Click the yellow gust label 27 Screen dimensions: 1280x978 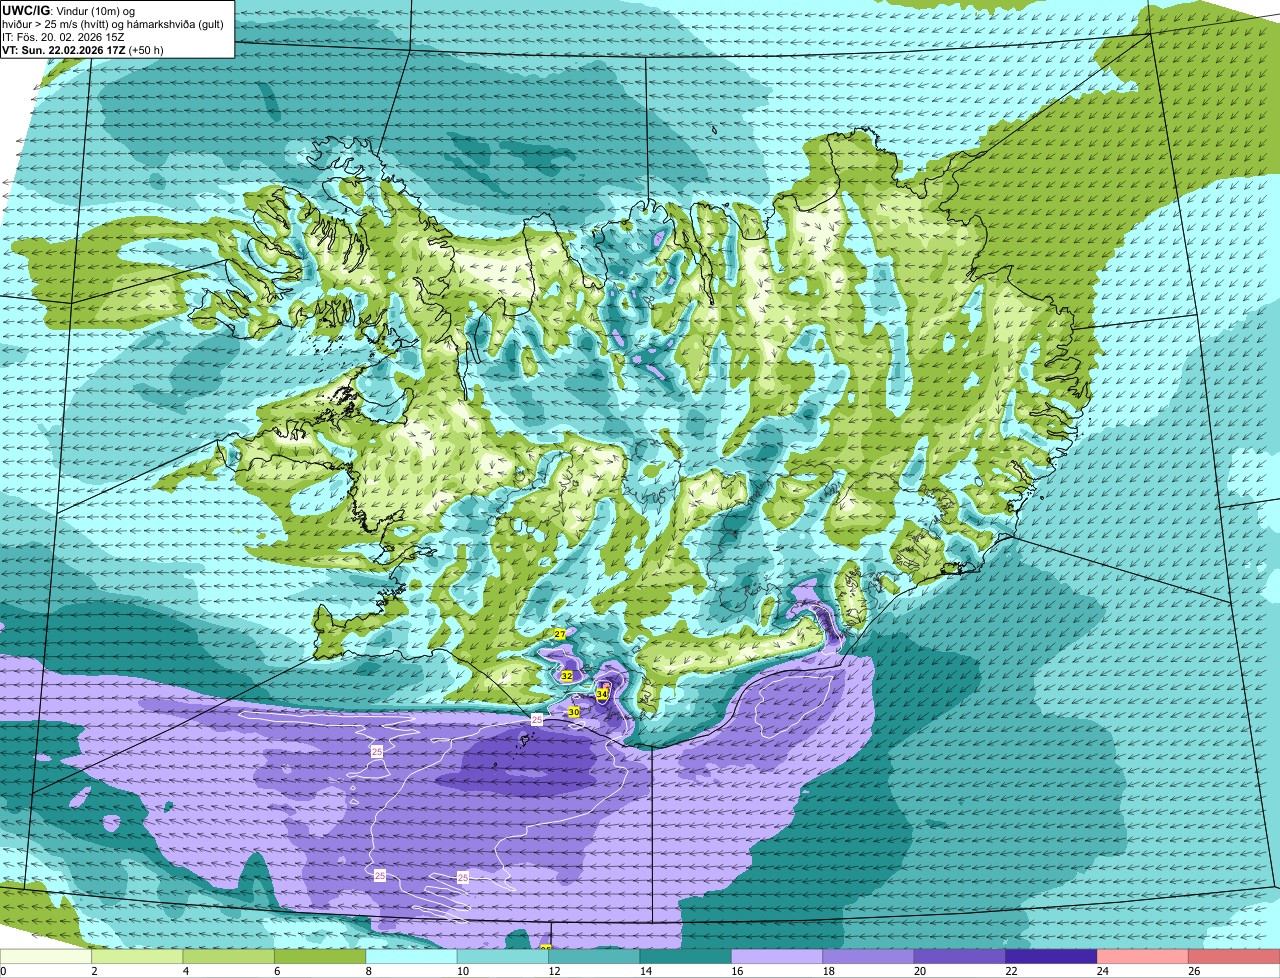click(x=560, y=635)
